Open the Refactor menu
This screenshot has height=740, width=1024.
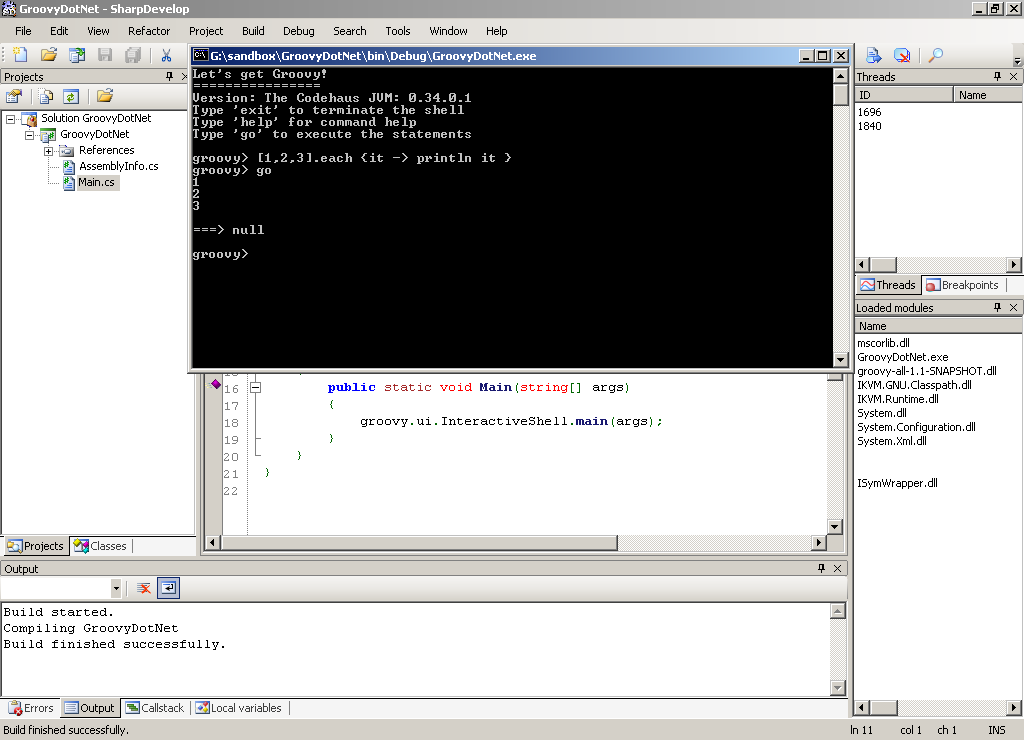click(149, 31)
